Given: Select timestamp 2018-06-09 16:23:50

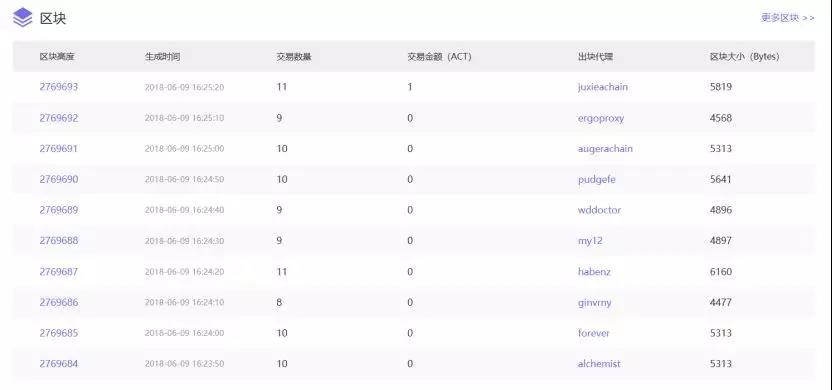Looking at the screenshot, I should tap(184, 364).
